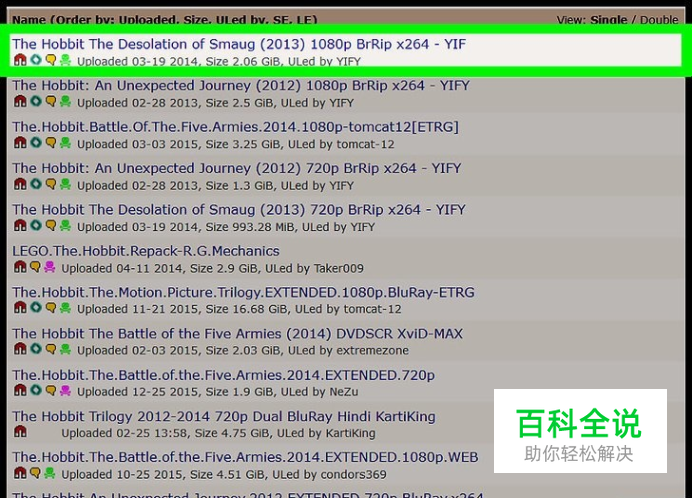Open uploader tomcat-12 on 3.25 GiB row
The image size is (692, 498).
365,144
